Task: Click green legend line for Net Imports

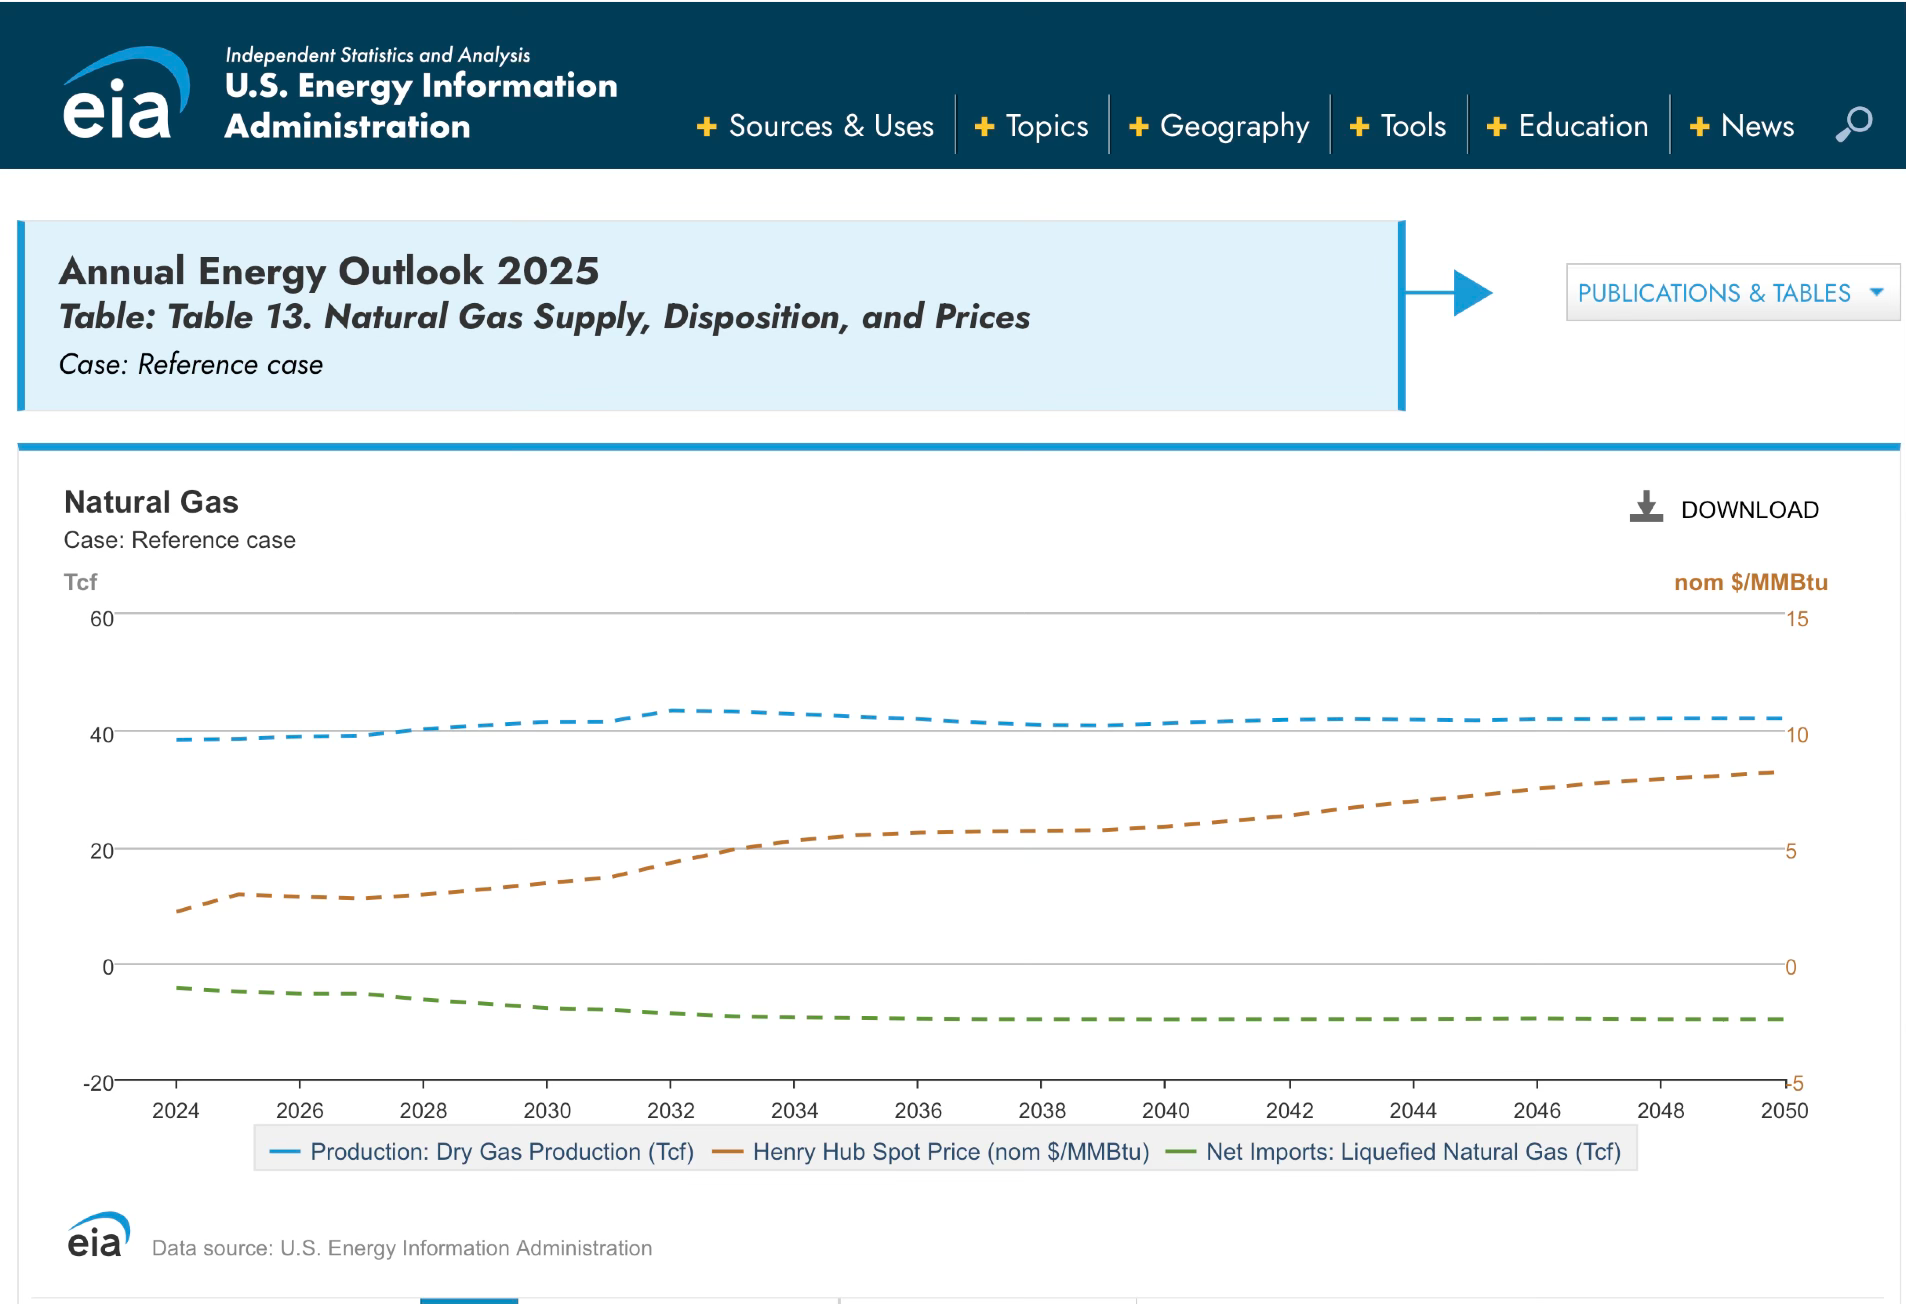Action: click(1181, 1153)
